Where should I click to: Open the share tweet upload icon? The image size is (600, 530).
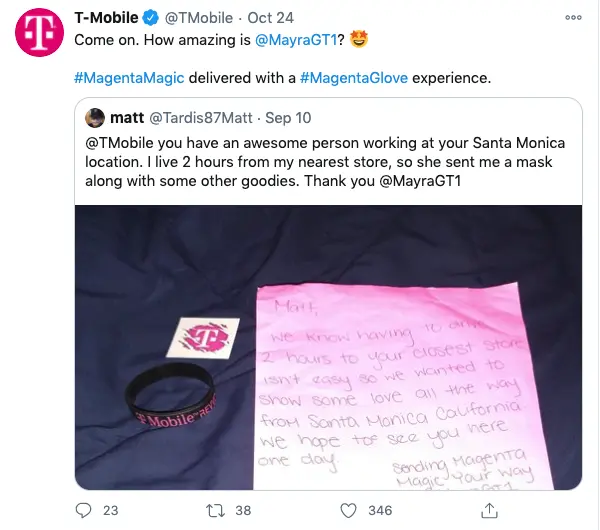(x=489, y=510)
